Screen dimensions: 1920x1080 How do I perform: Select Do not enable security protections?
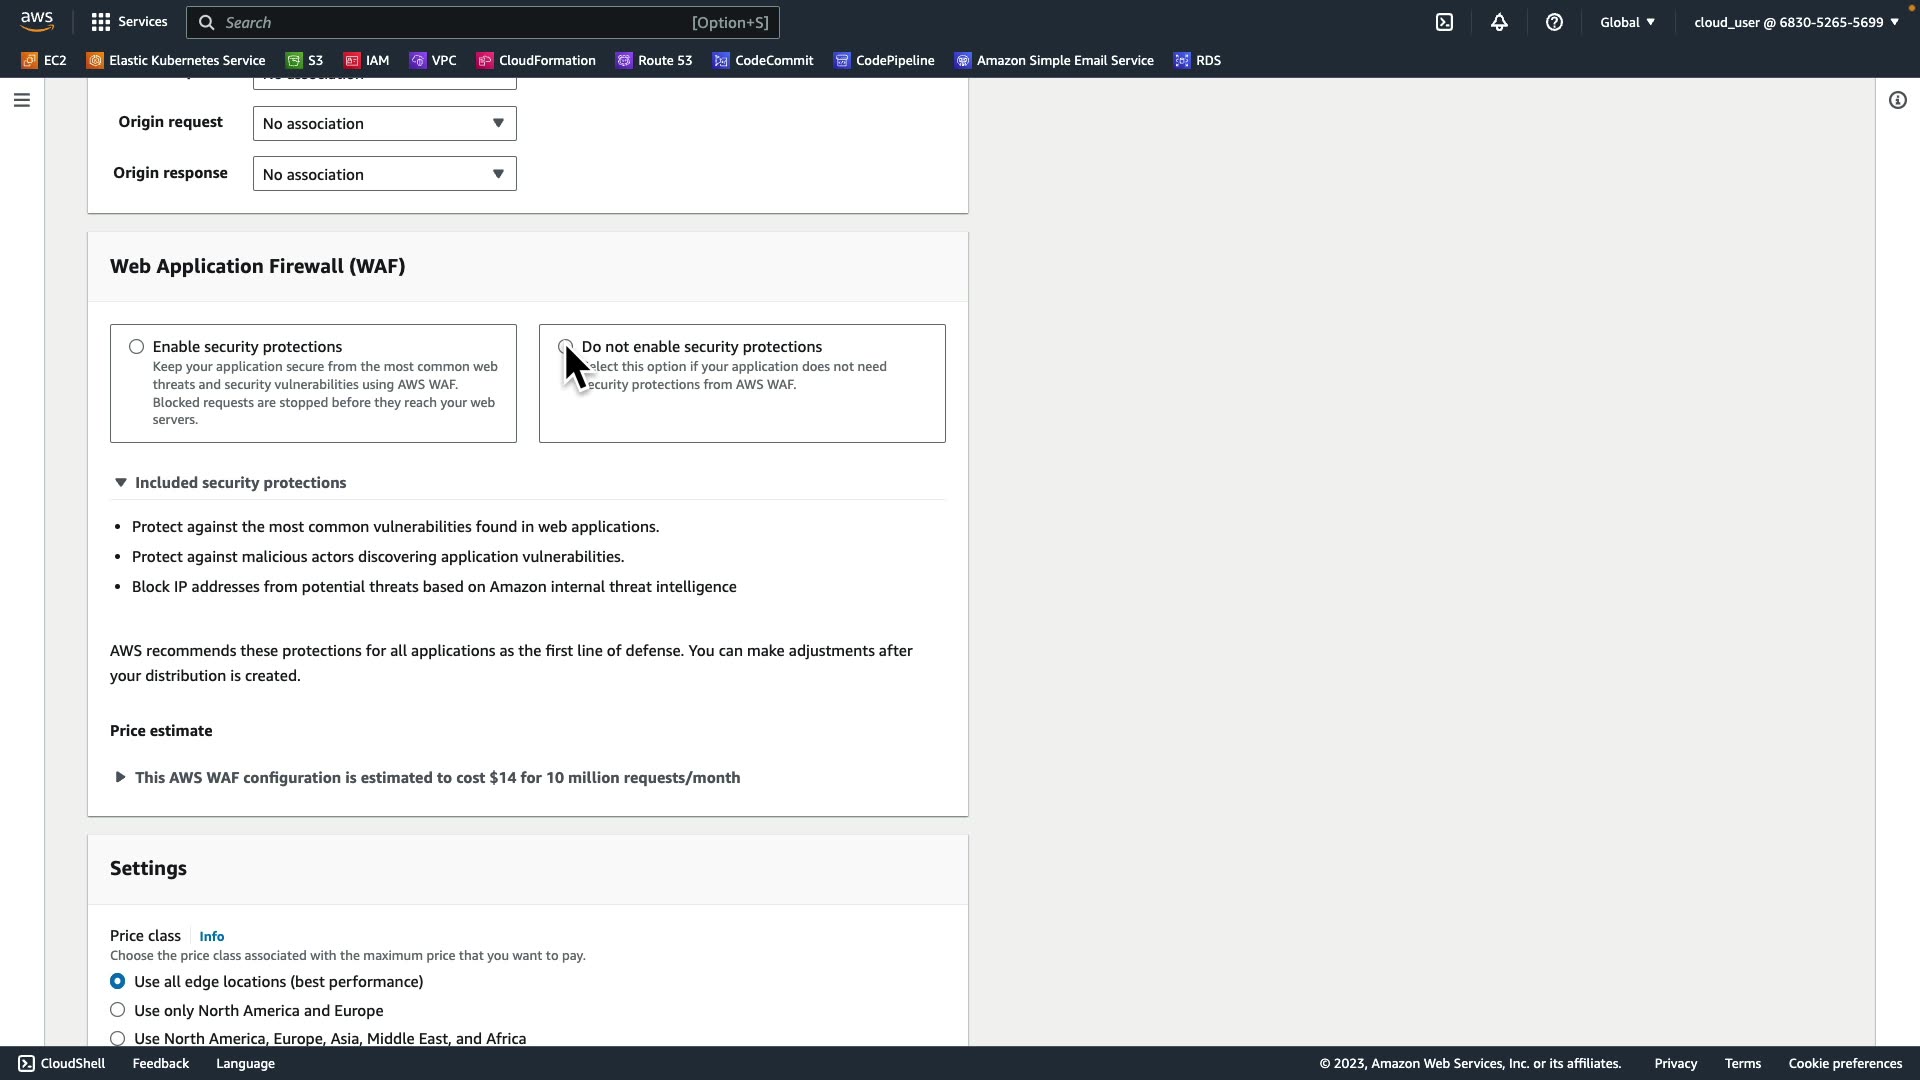[x=565, y=346]
